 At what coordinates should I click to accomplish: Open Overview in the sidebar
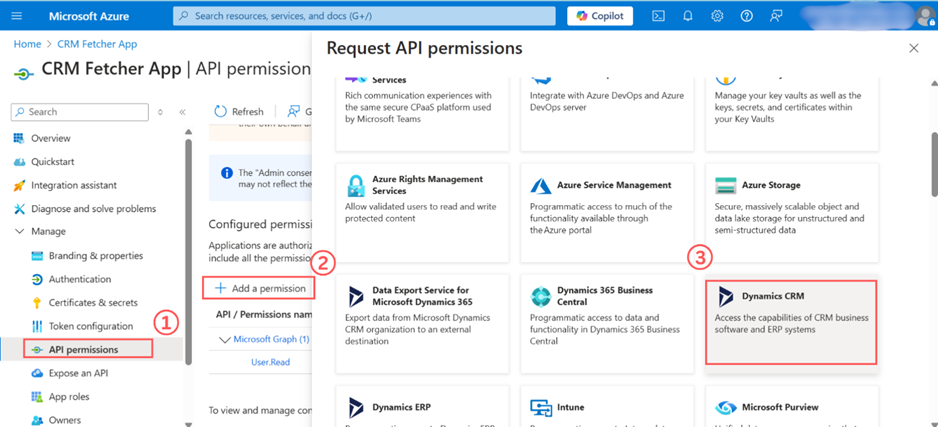(51, 138)
